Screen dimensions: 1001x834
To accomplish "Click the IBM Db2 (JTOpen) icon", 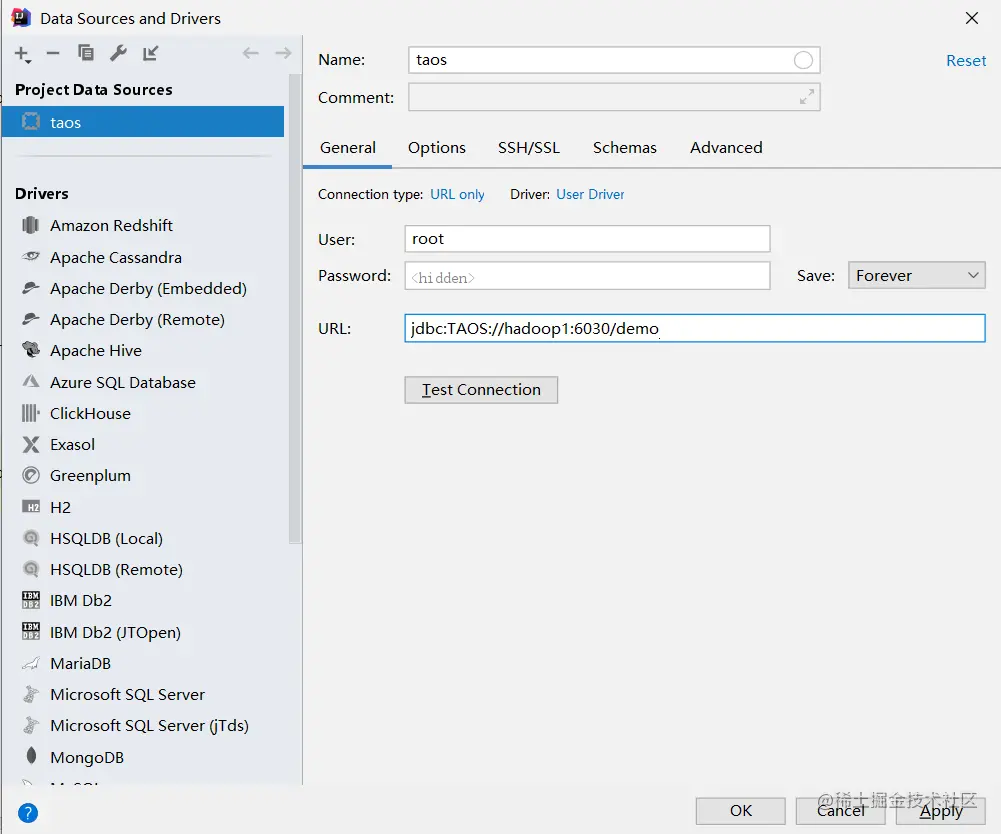I will pos(31,632).
